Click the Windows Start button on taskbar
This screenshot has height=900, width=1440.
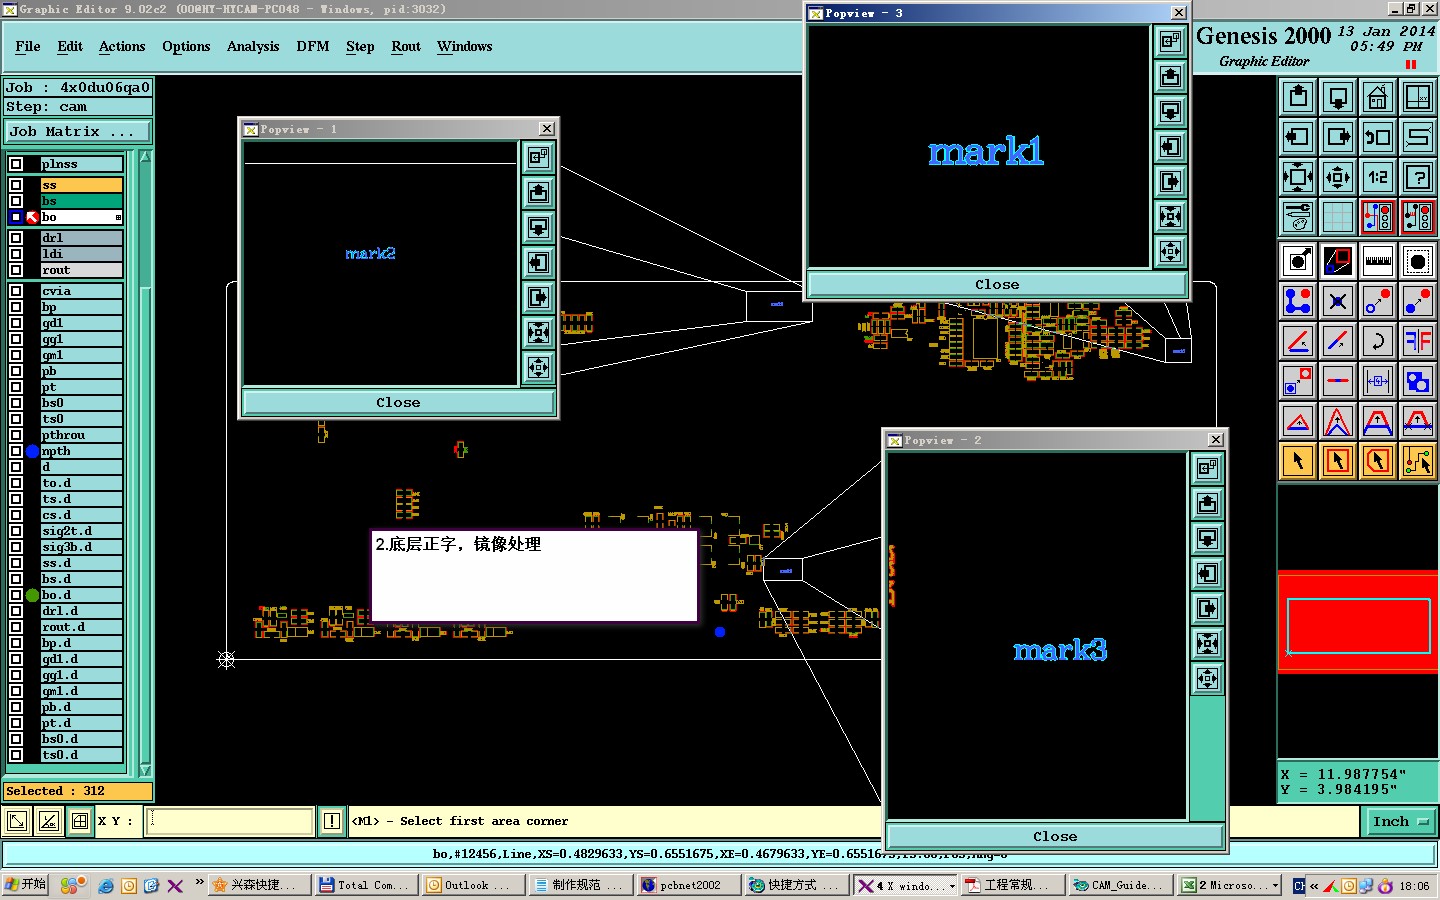pos(27,885)
